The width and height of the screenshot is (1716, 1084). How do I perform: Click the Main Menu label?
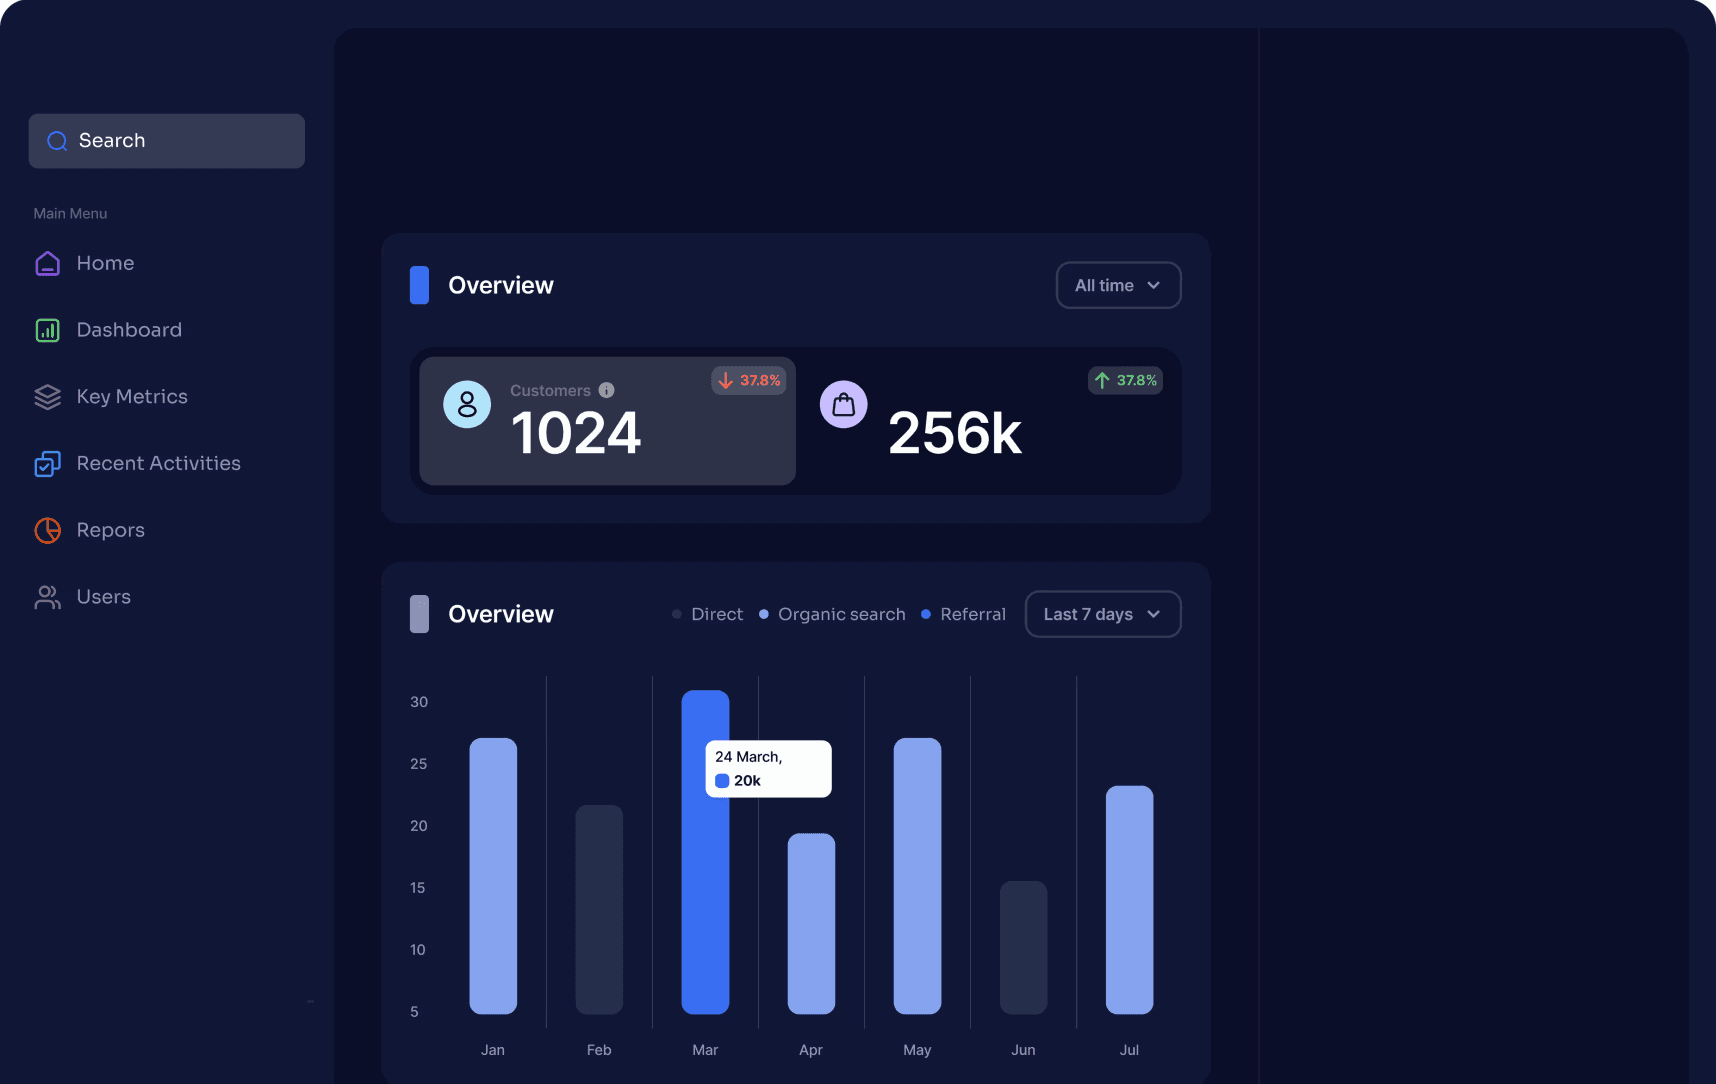pos(70,214)
